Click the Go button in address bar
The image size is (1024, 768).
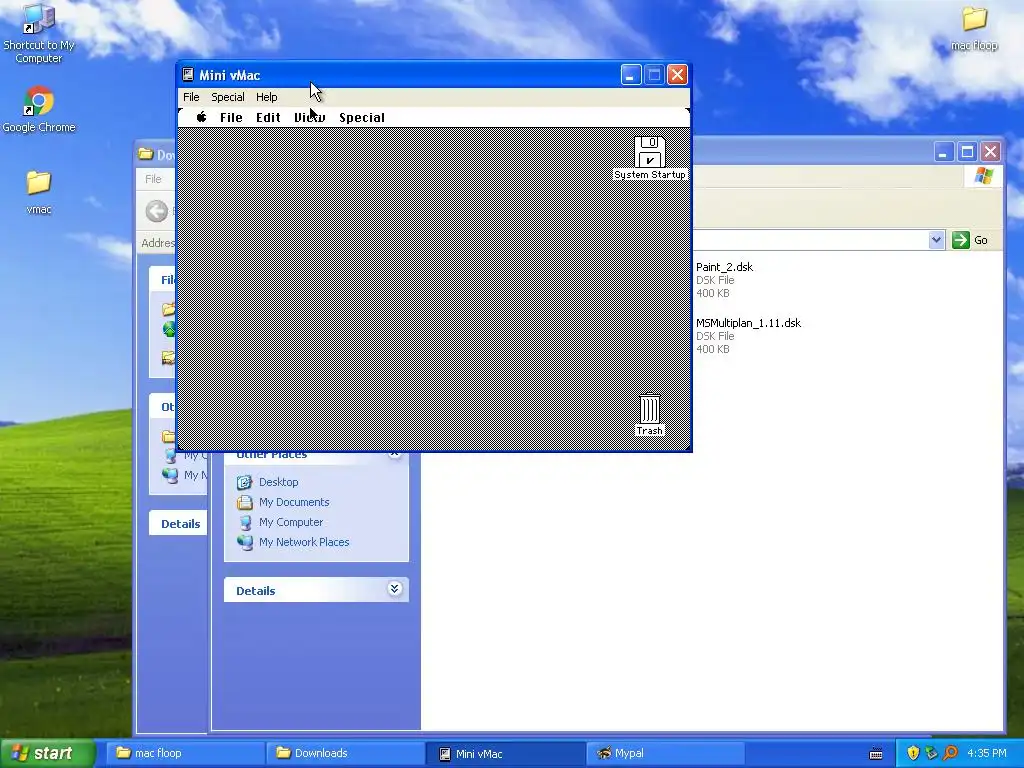click(970, 240)
